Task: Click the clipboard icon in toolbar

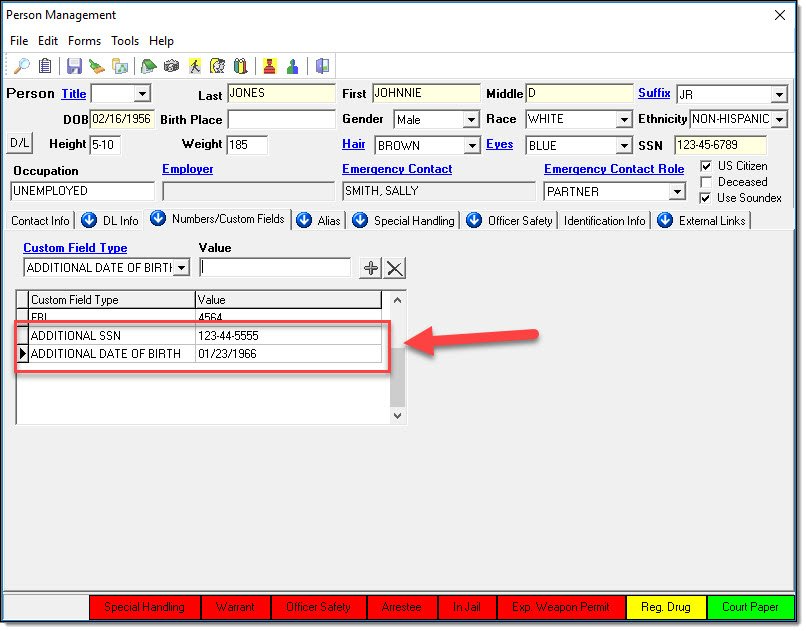Action: (45, 67)
